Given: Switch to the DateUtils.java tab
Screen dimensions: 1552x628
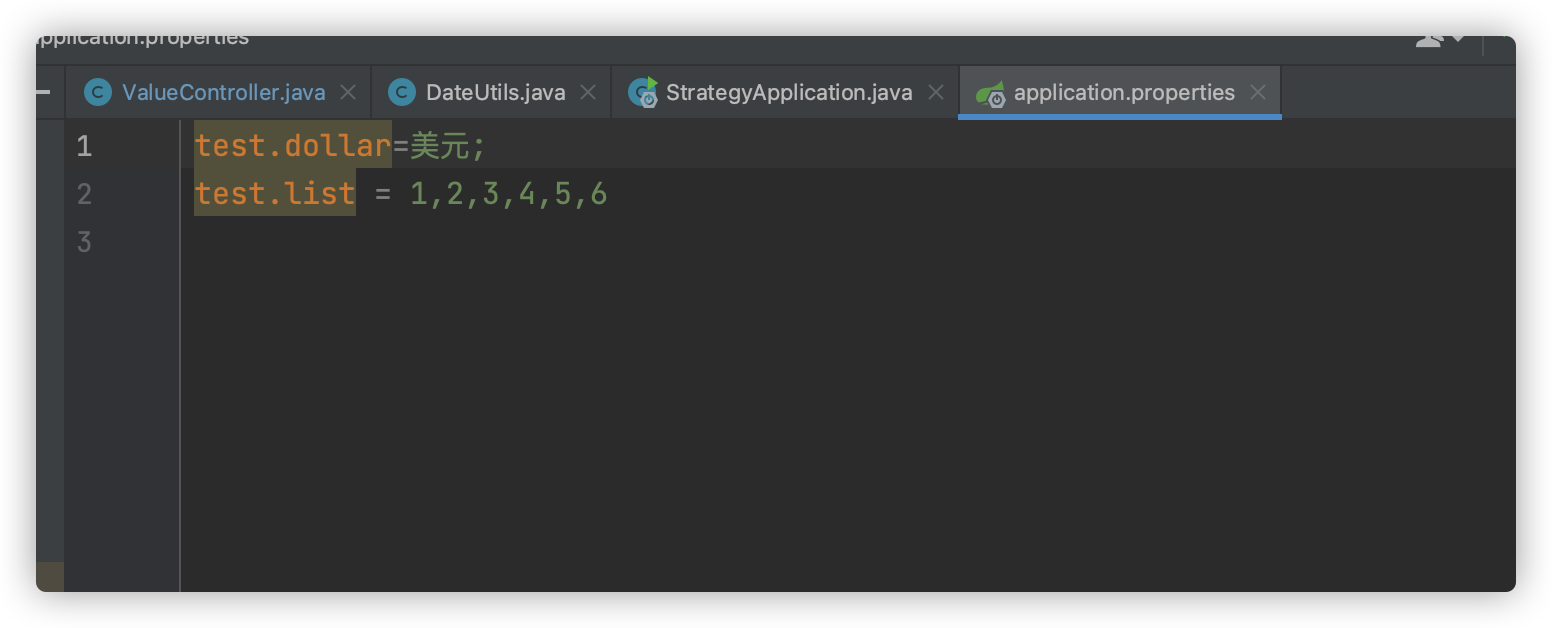Looking at the screenshot, I should pos(496,91).
